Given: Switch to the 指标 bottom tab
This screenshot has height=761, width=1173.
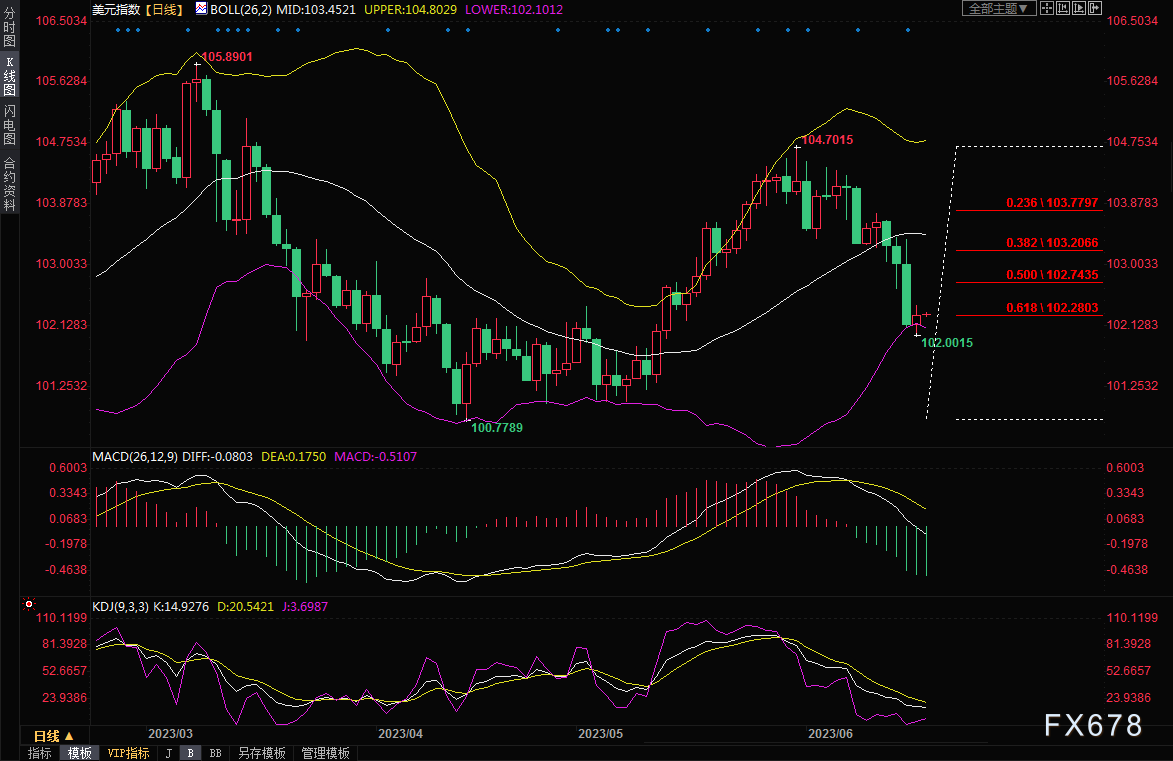Looking at the screenshot, I should tap(40, 753).
